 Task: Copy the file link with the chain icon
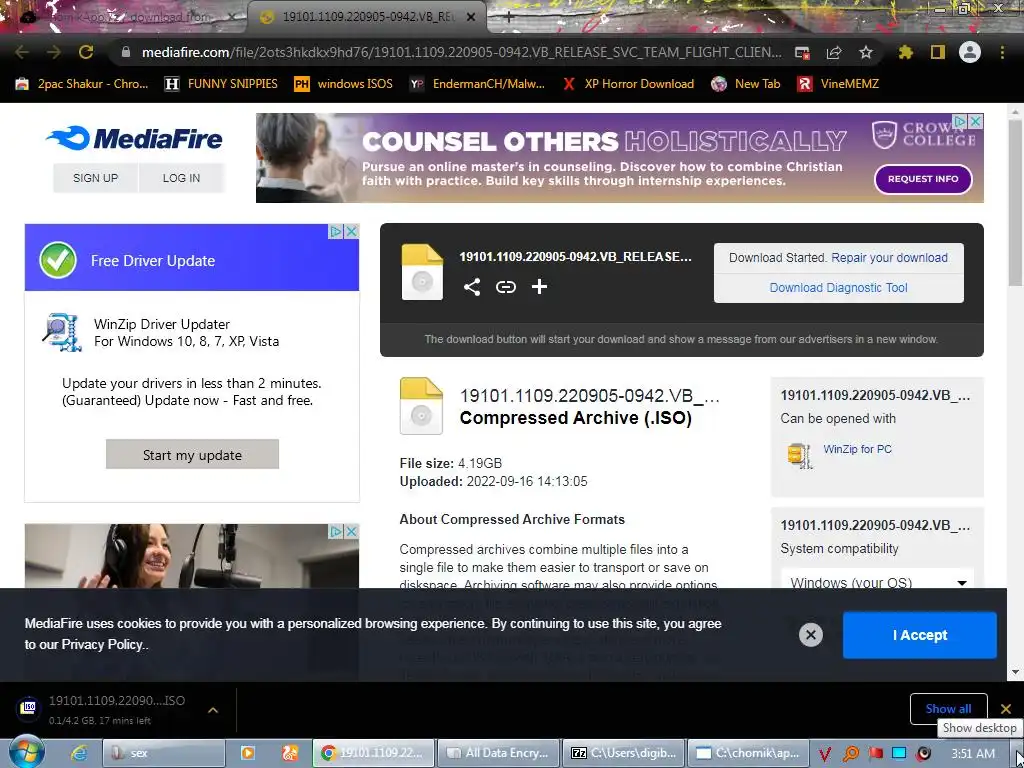point(505,286)
